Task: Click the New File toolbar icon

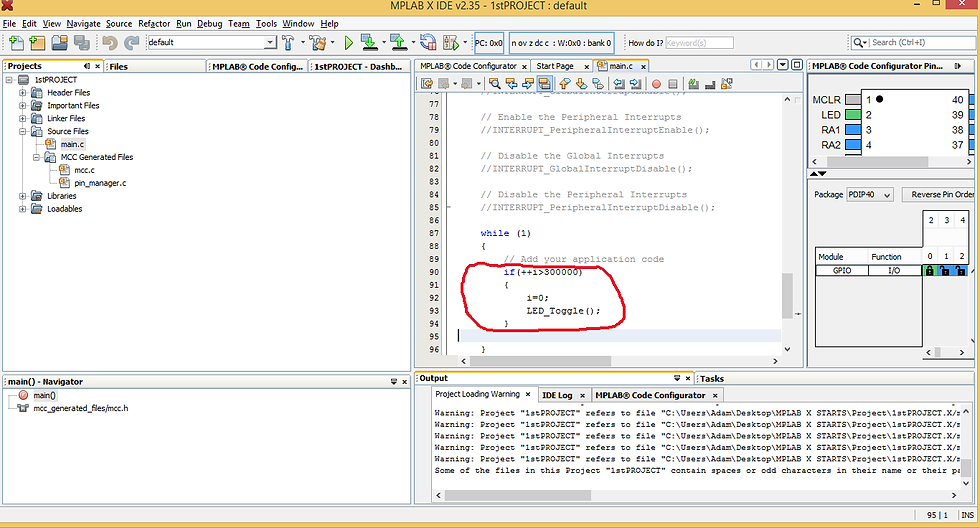Action: point(17,42)
